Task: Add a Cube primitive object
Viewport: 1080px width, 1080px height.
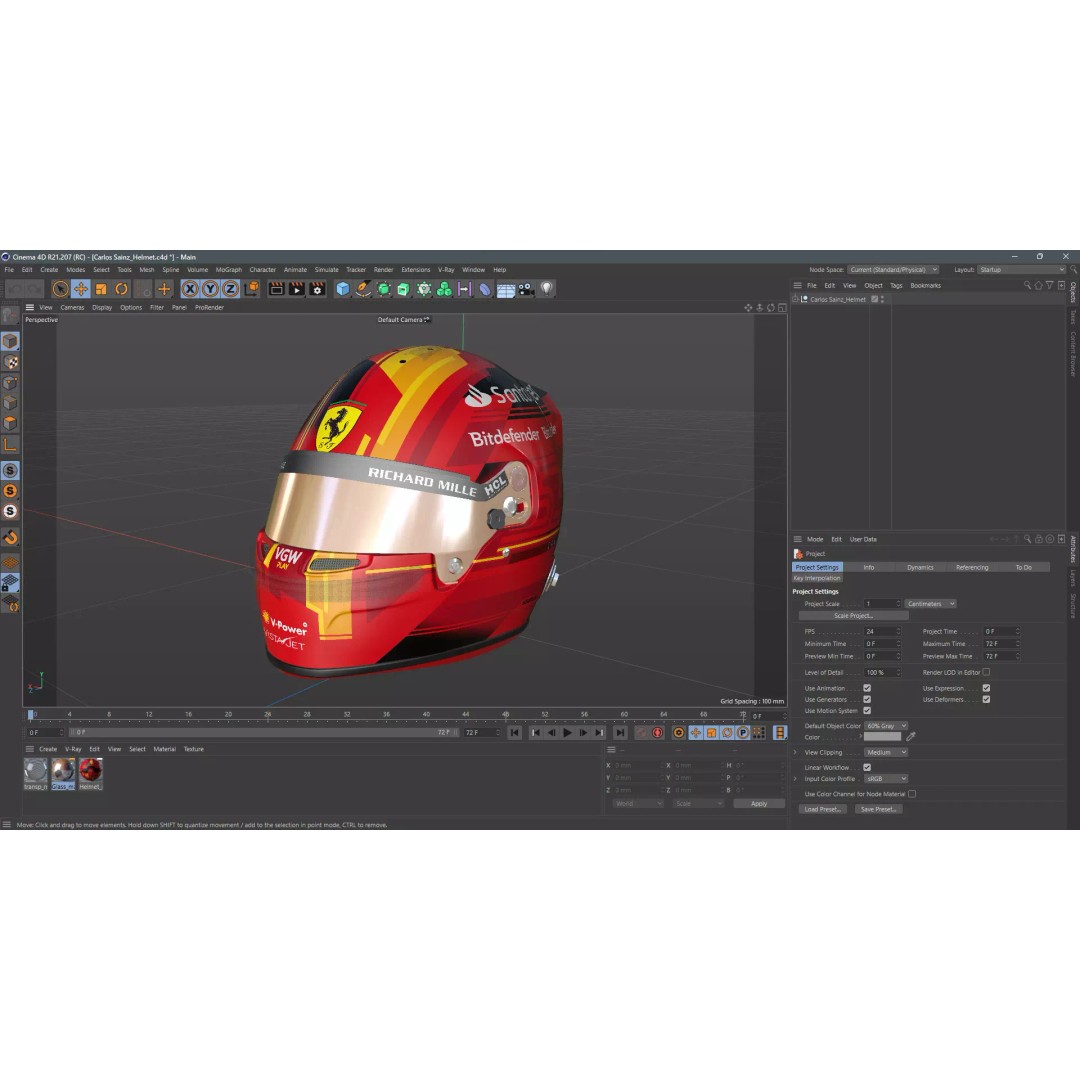Action: point(342,289)
